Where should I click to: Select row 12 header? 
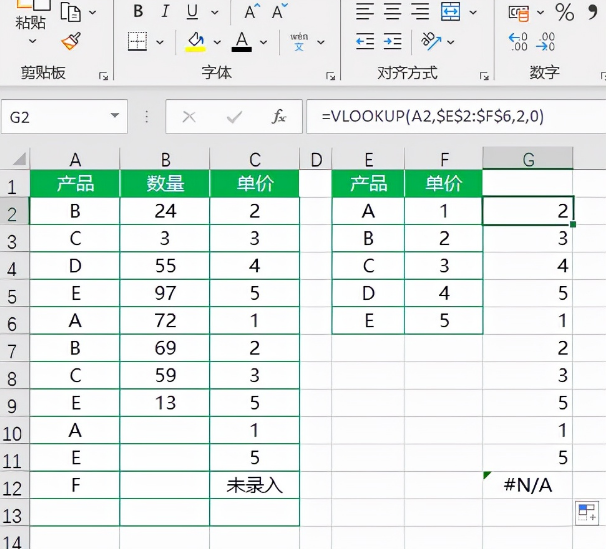[x=14, y=486]
